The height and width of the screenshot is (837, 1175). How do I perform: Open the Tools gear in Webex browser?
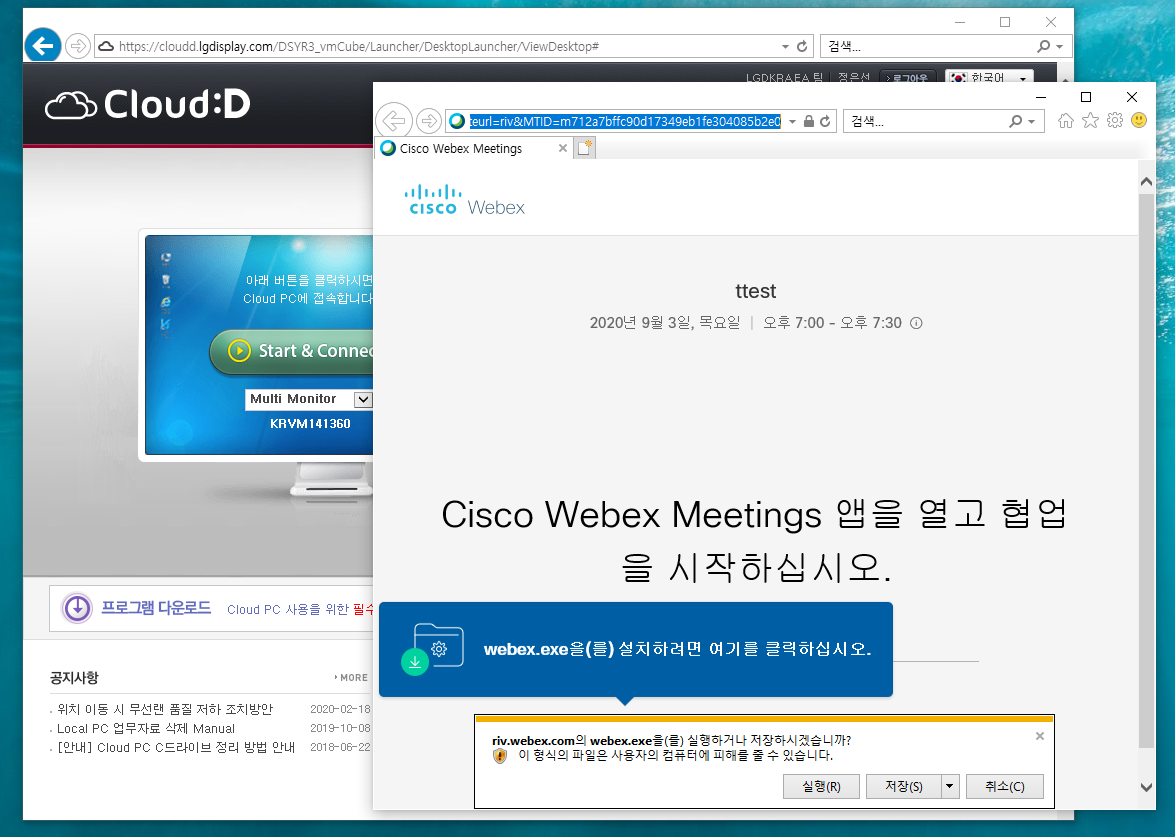[x=1115, y=121]
